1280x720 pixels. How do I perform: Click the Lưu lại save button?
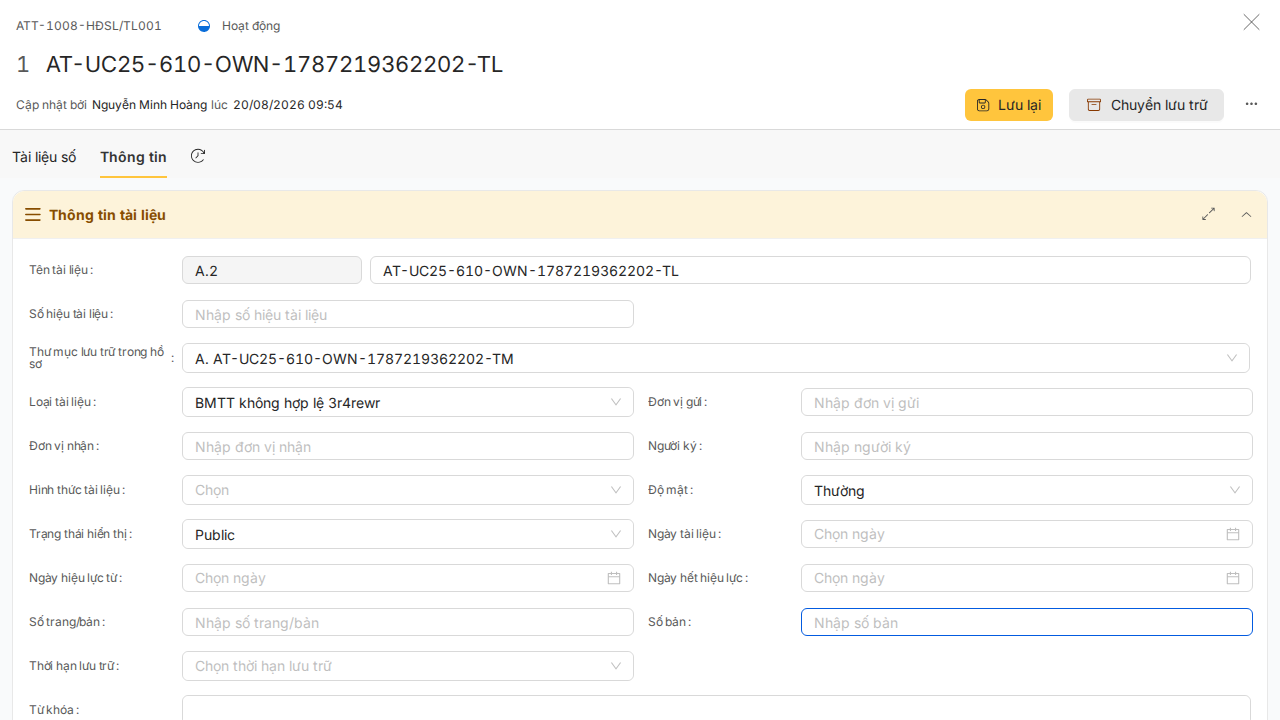(x=1009, y=105)
